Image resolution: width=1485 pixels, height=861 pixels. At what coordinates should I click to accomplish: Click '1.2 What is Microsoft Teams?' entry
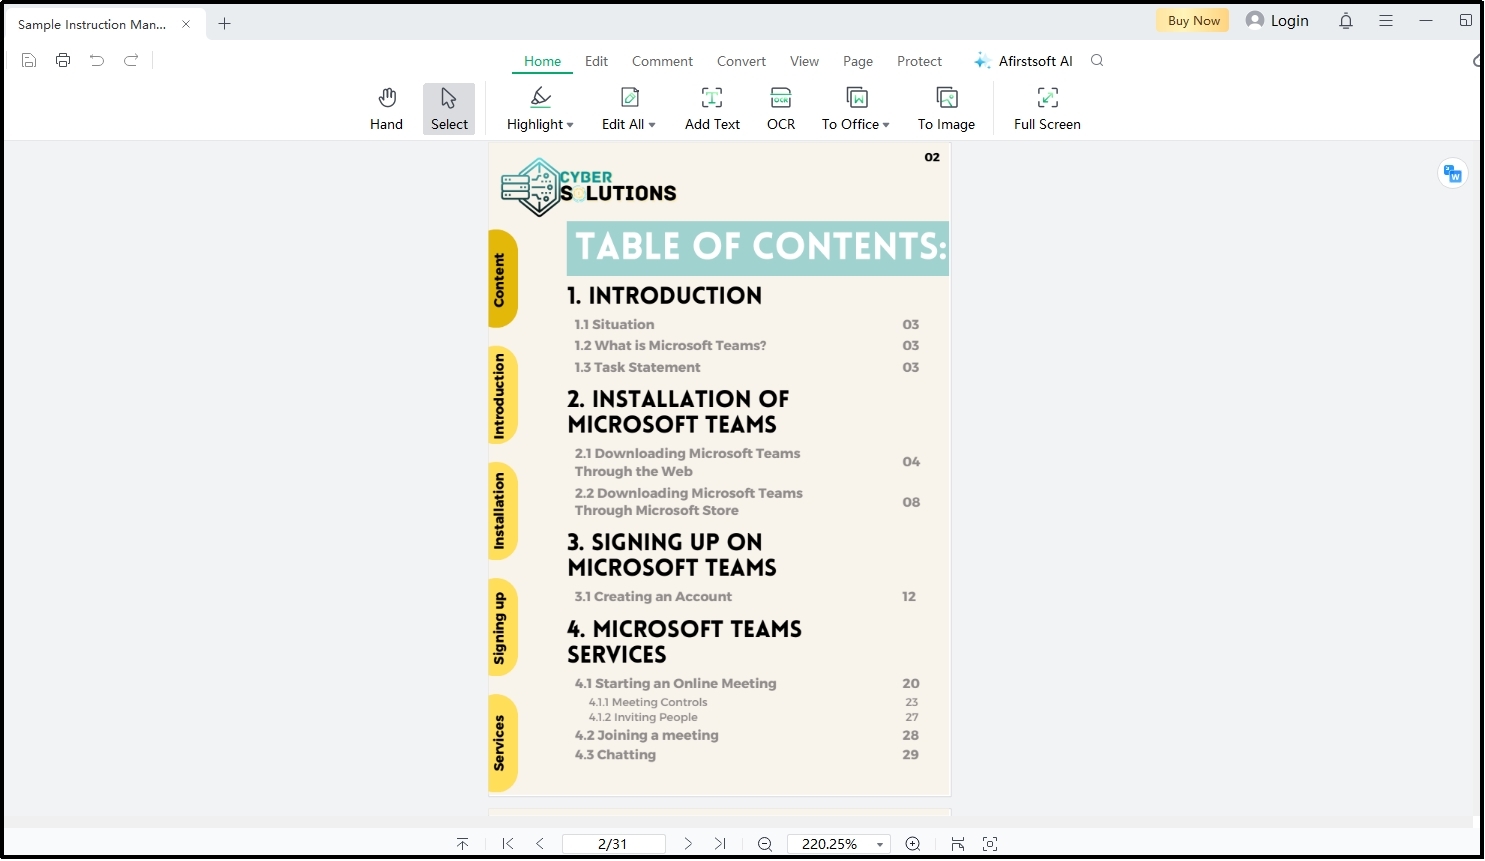pos(670,346)
